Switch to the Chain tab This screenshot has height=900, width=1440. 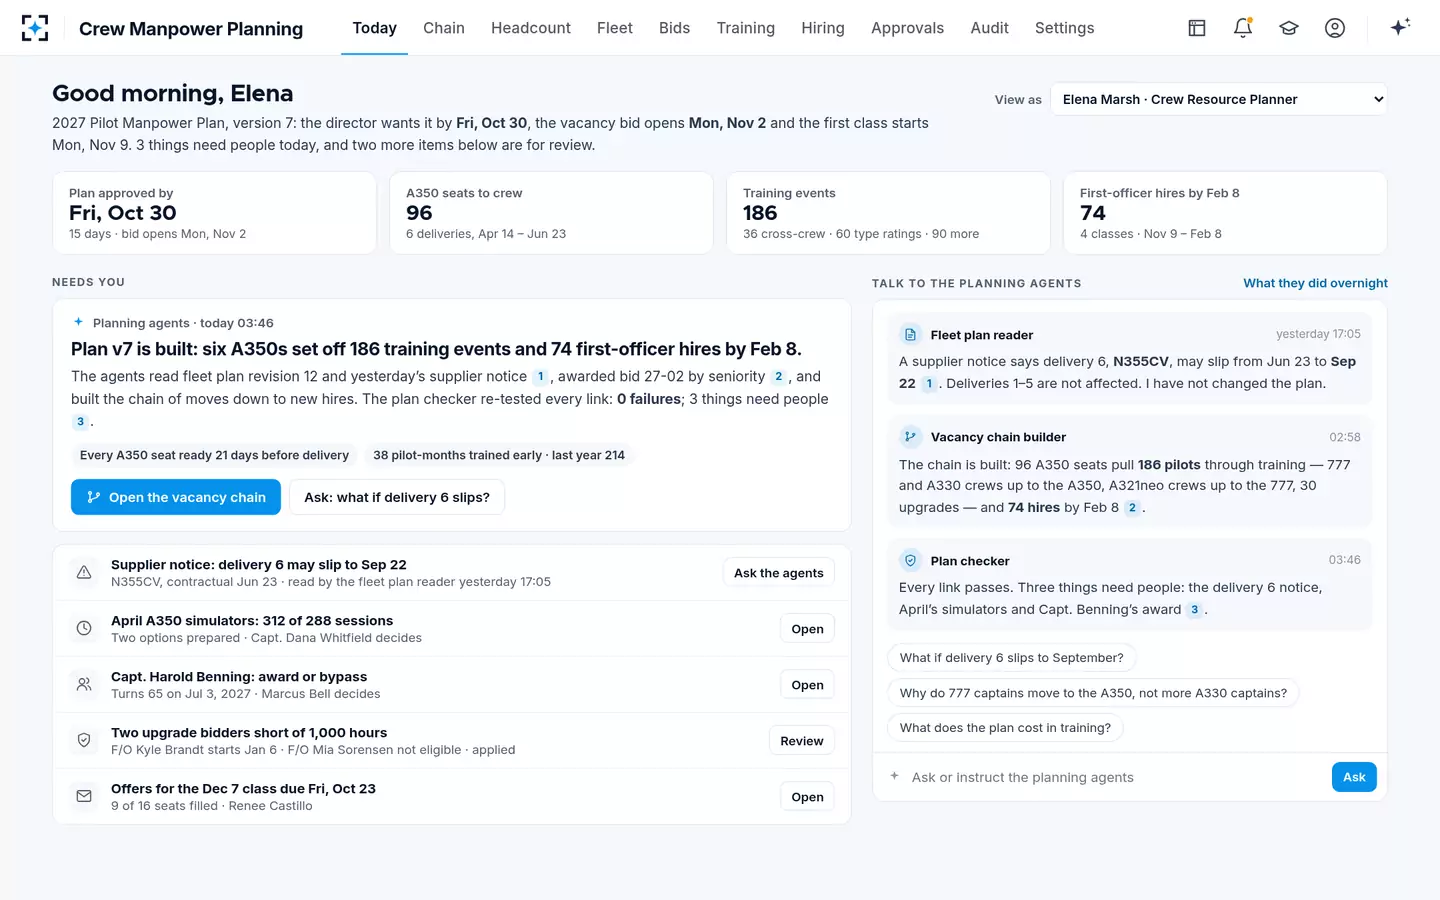(444, 28)
